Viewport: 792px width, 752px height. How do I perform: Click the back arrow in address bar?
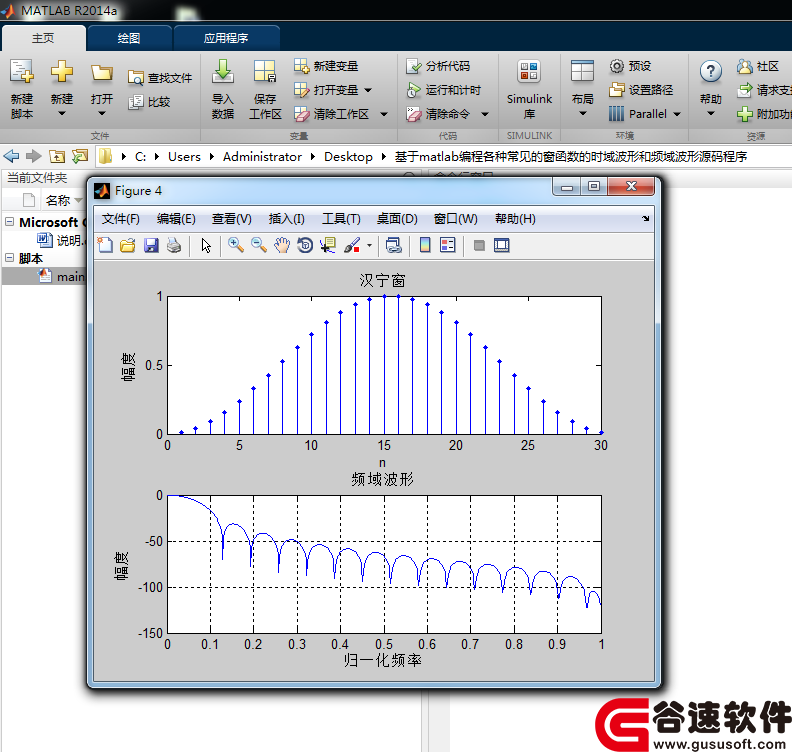[11, 157]
